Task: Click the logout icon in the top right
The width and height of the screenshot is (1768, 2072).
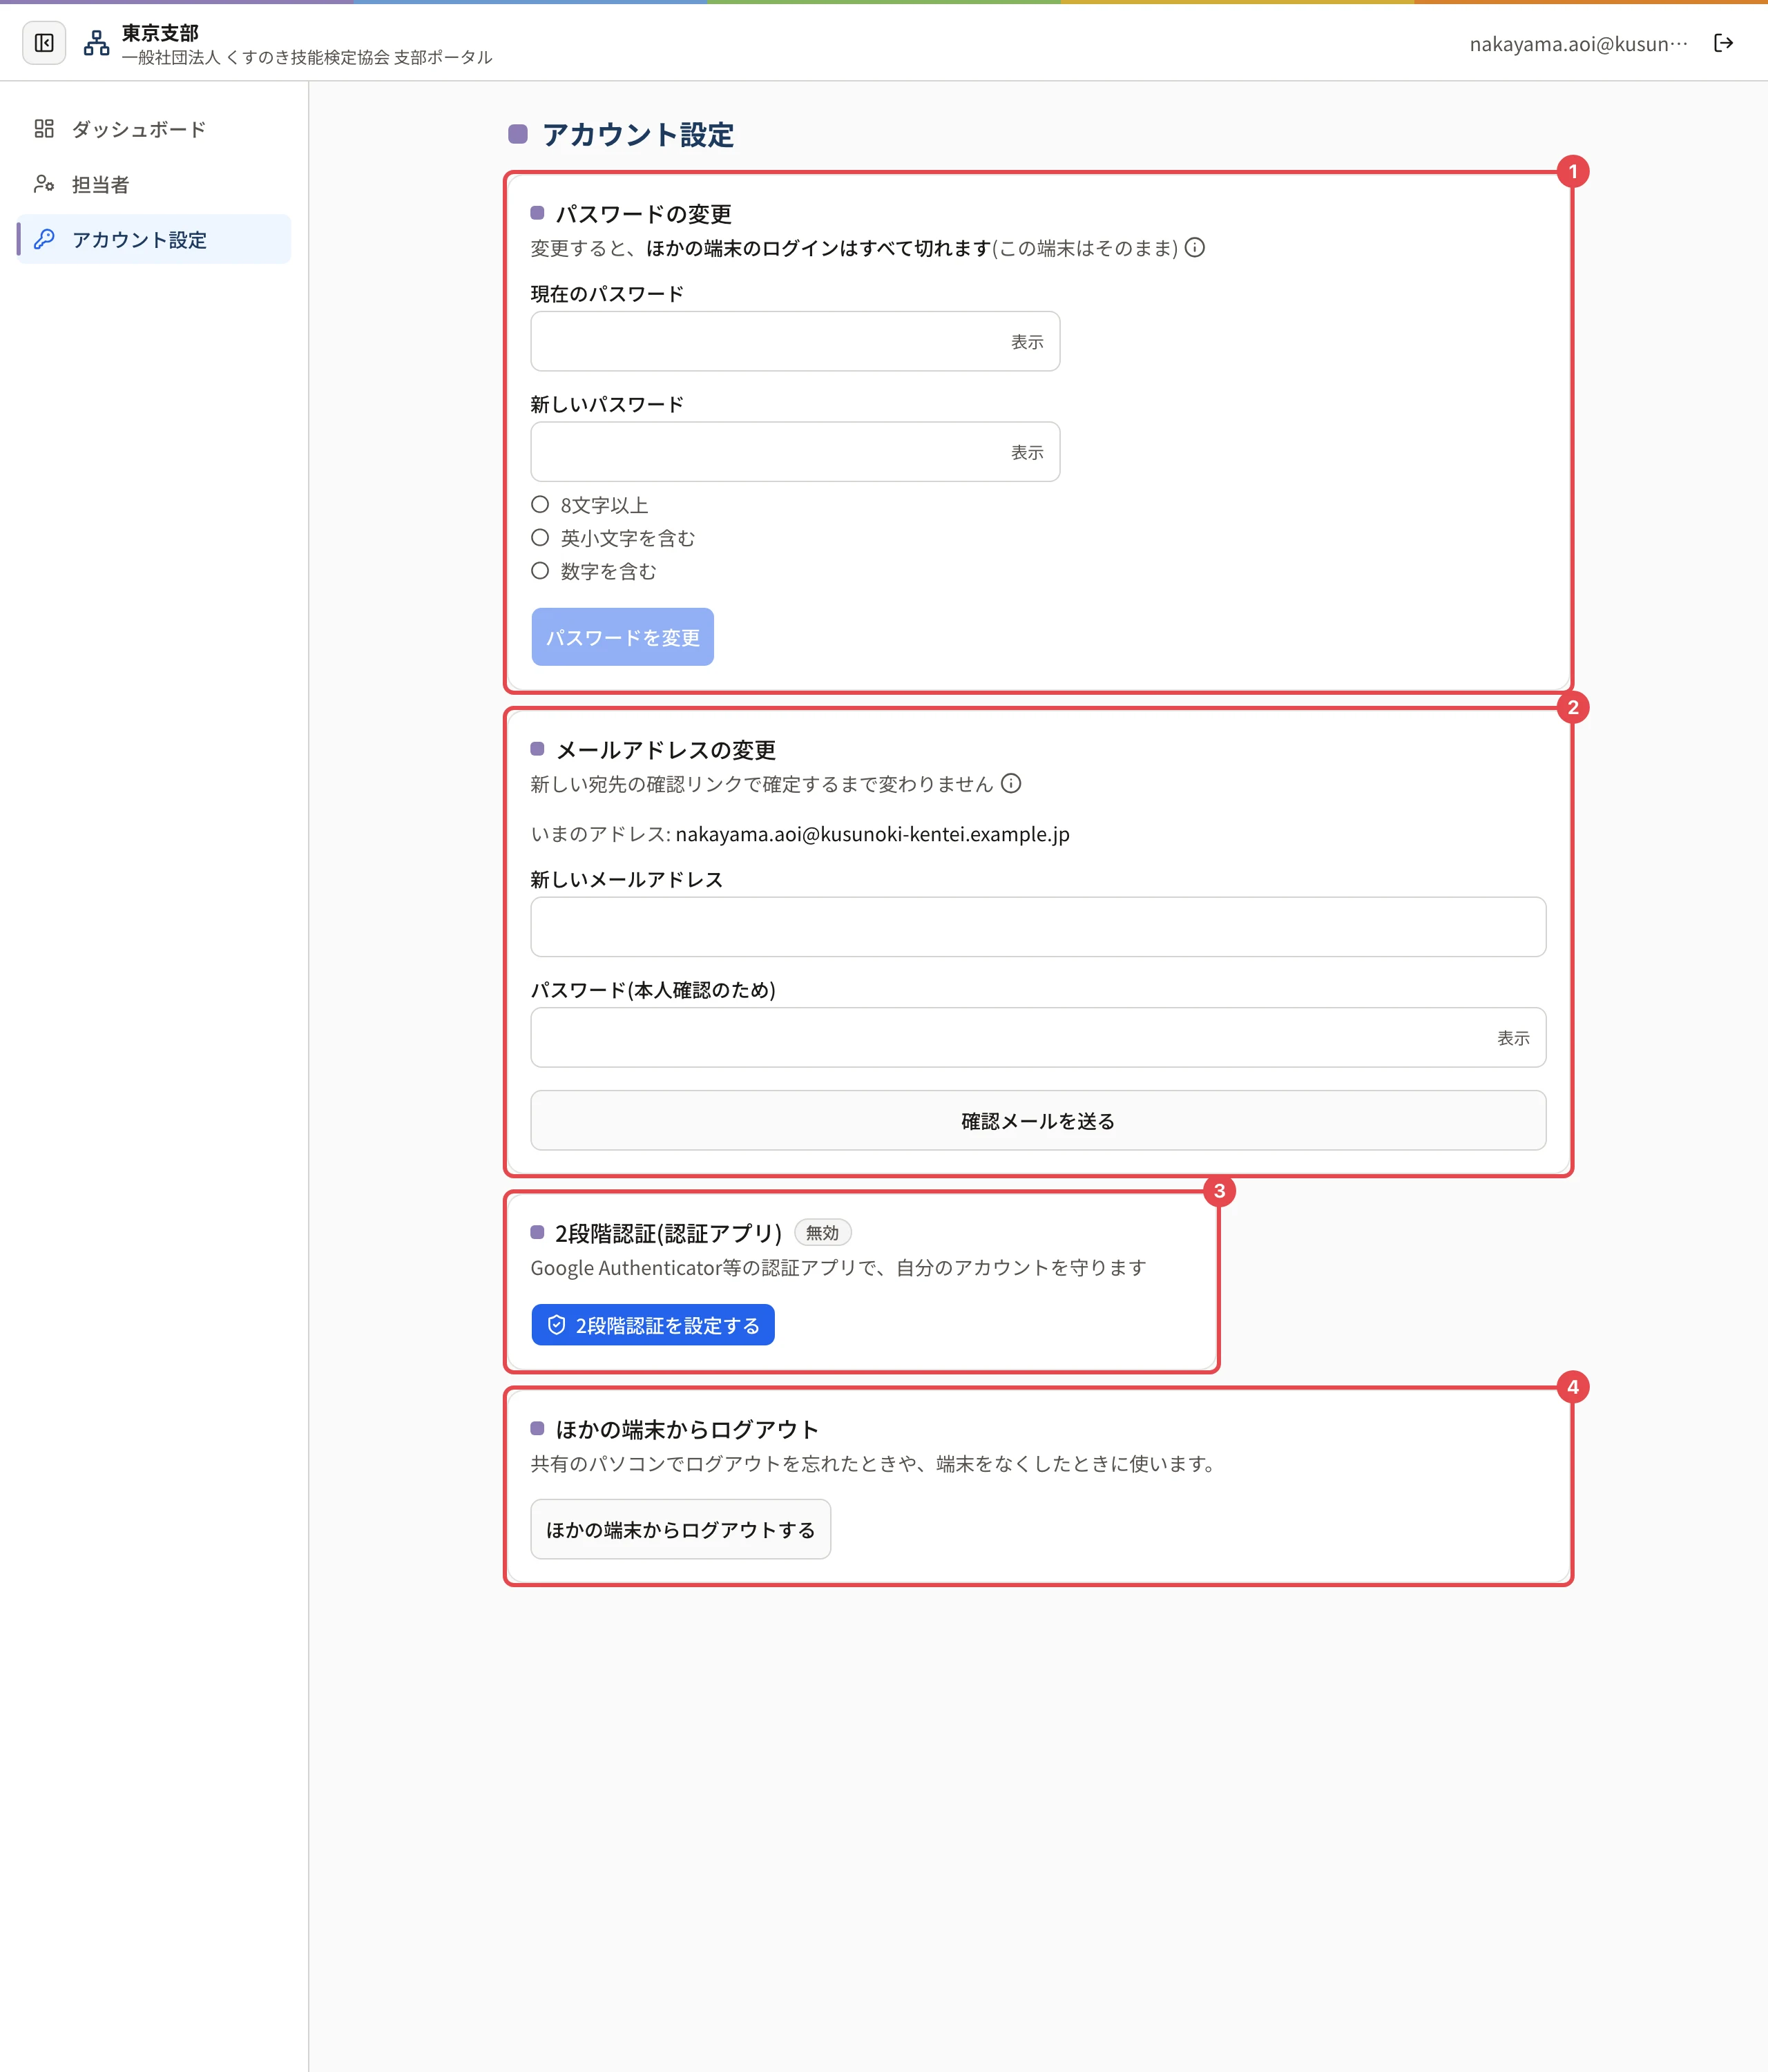Action: [x=1723, y=43]
